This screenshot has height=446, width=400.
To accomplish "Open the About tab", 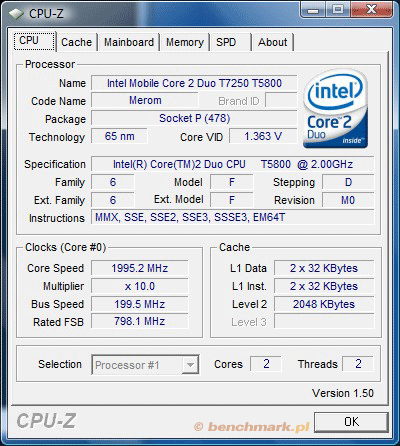I will tap(273, 42).
